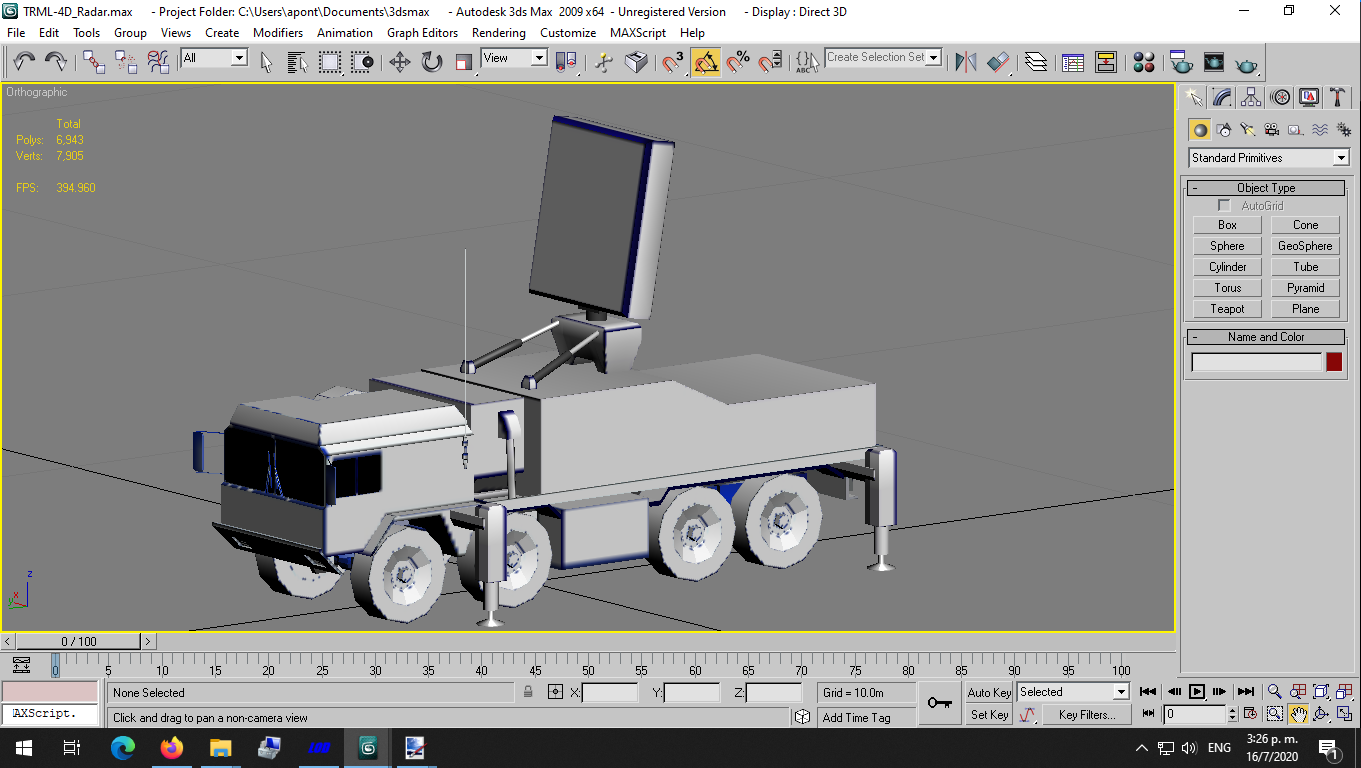The image size is (1361, 768).
Task: Click the dark red object color swatch
Action: click(1334, 362)
